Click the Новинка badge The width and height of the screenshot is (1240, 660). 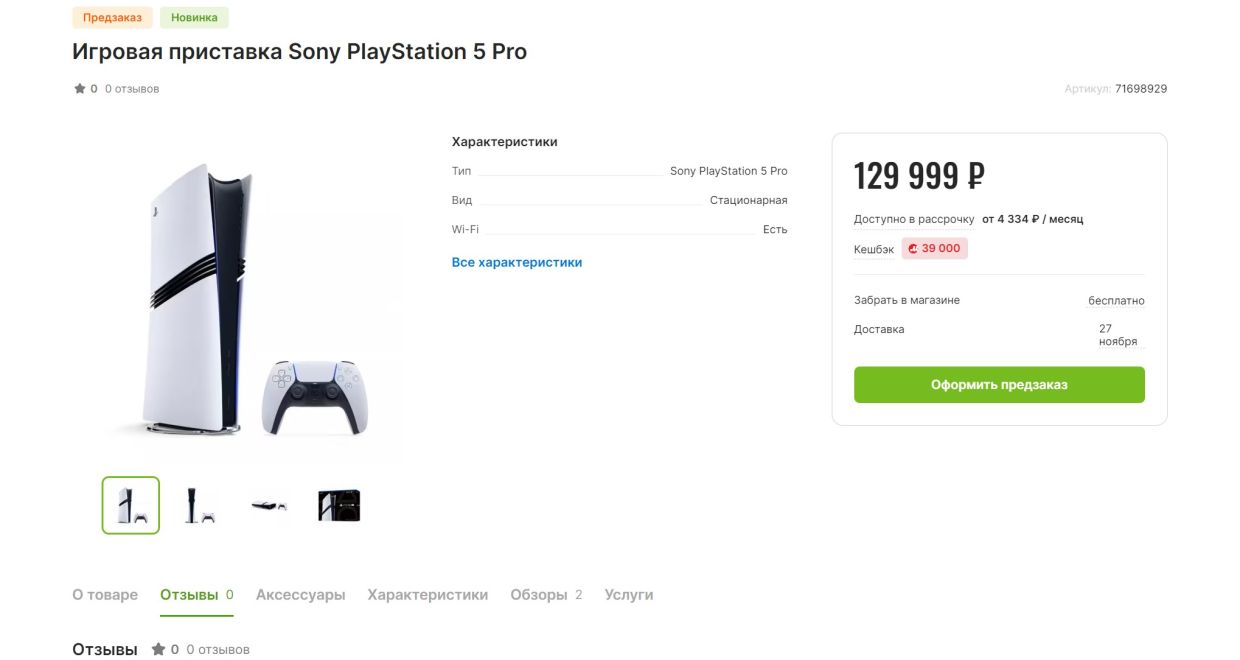point(194,18)
